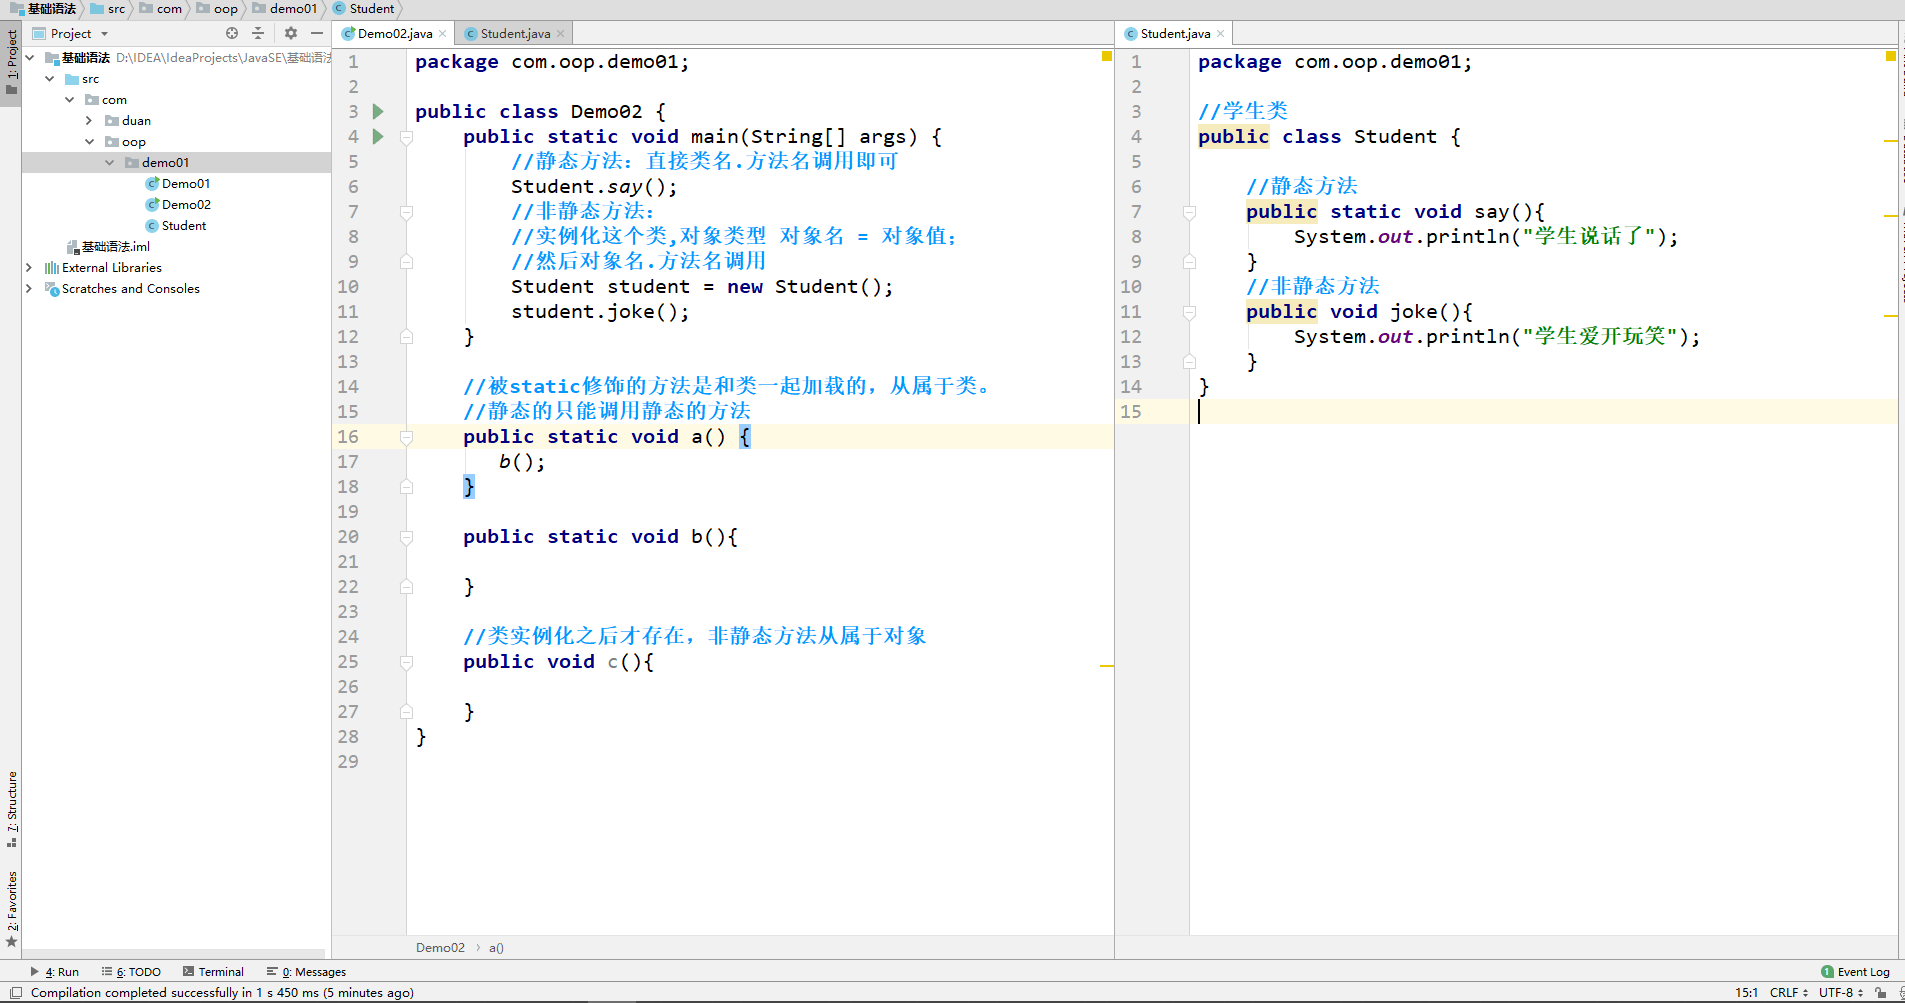The width and height of the screenshot is (1905, 1003).
Task: Click the Demo02 inspection status indicator
Action: 1107,56
